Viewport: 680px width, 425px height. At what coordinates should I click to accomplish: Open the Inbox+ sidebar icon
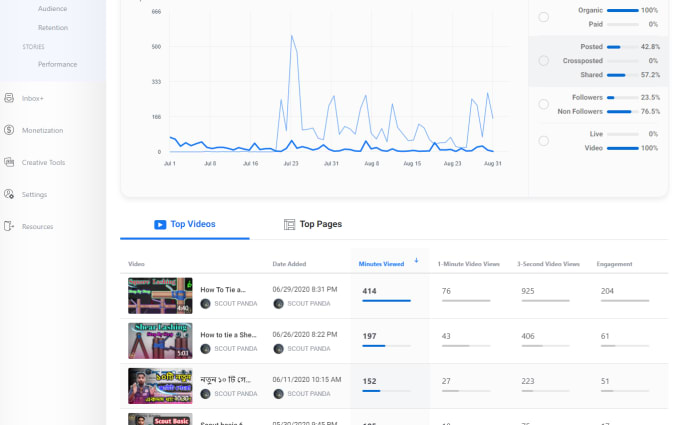pos(9,98)
